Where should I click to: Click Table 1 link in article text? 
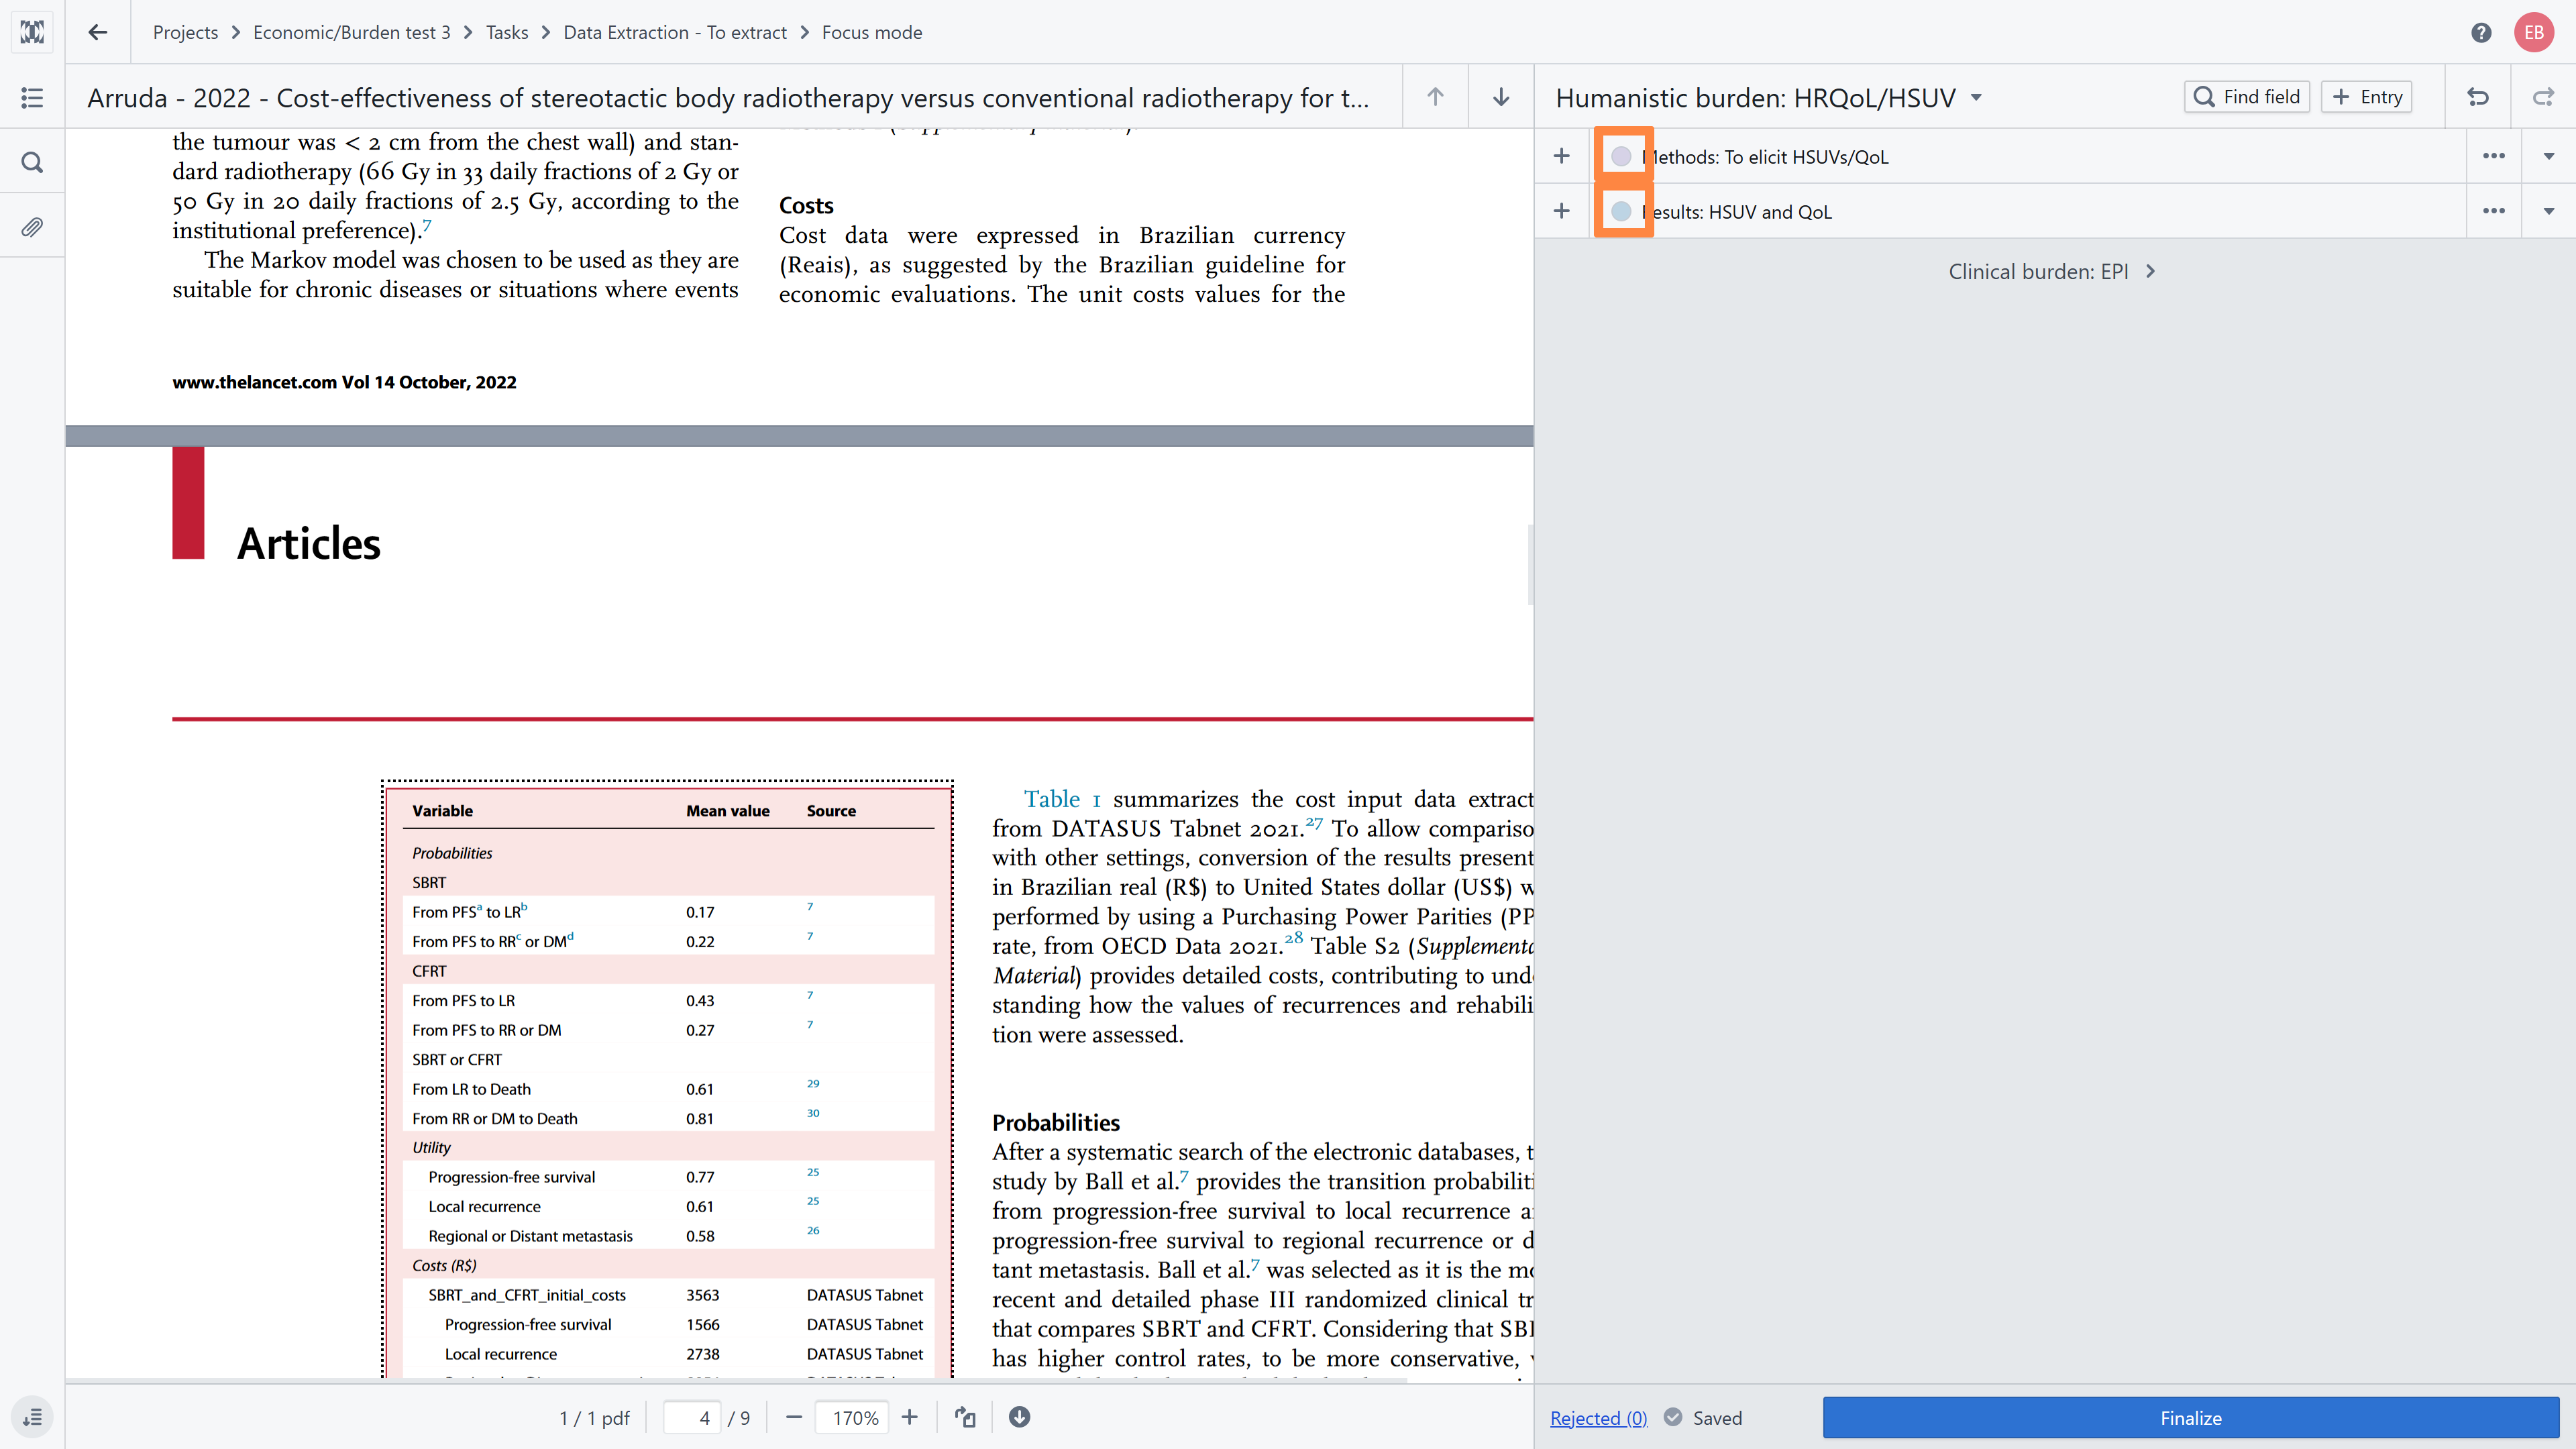pyautogui.click(x=1062, y=799)
